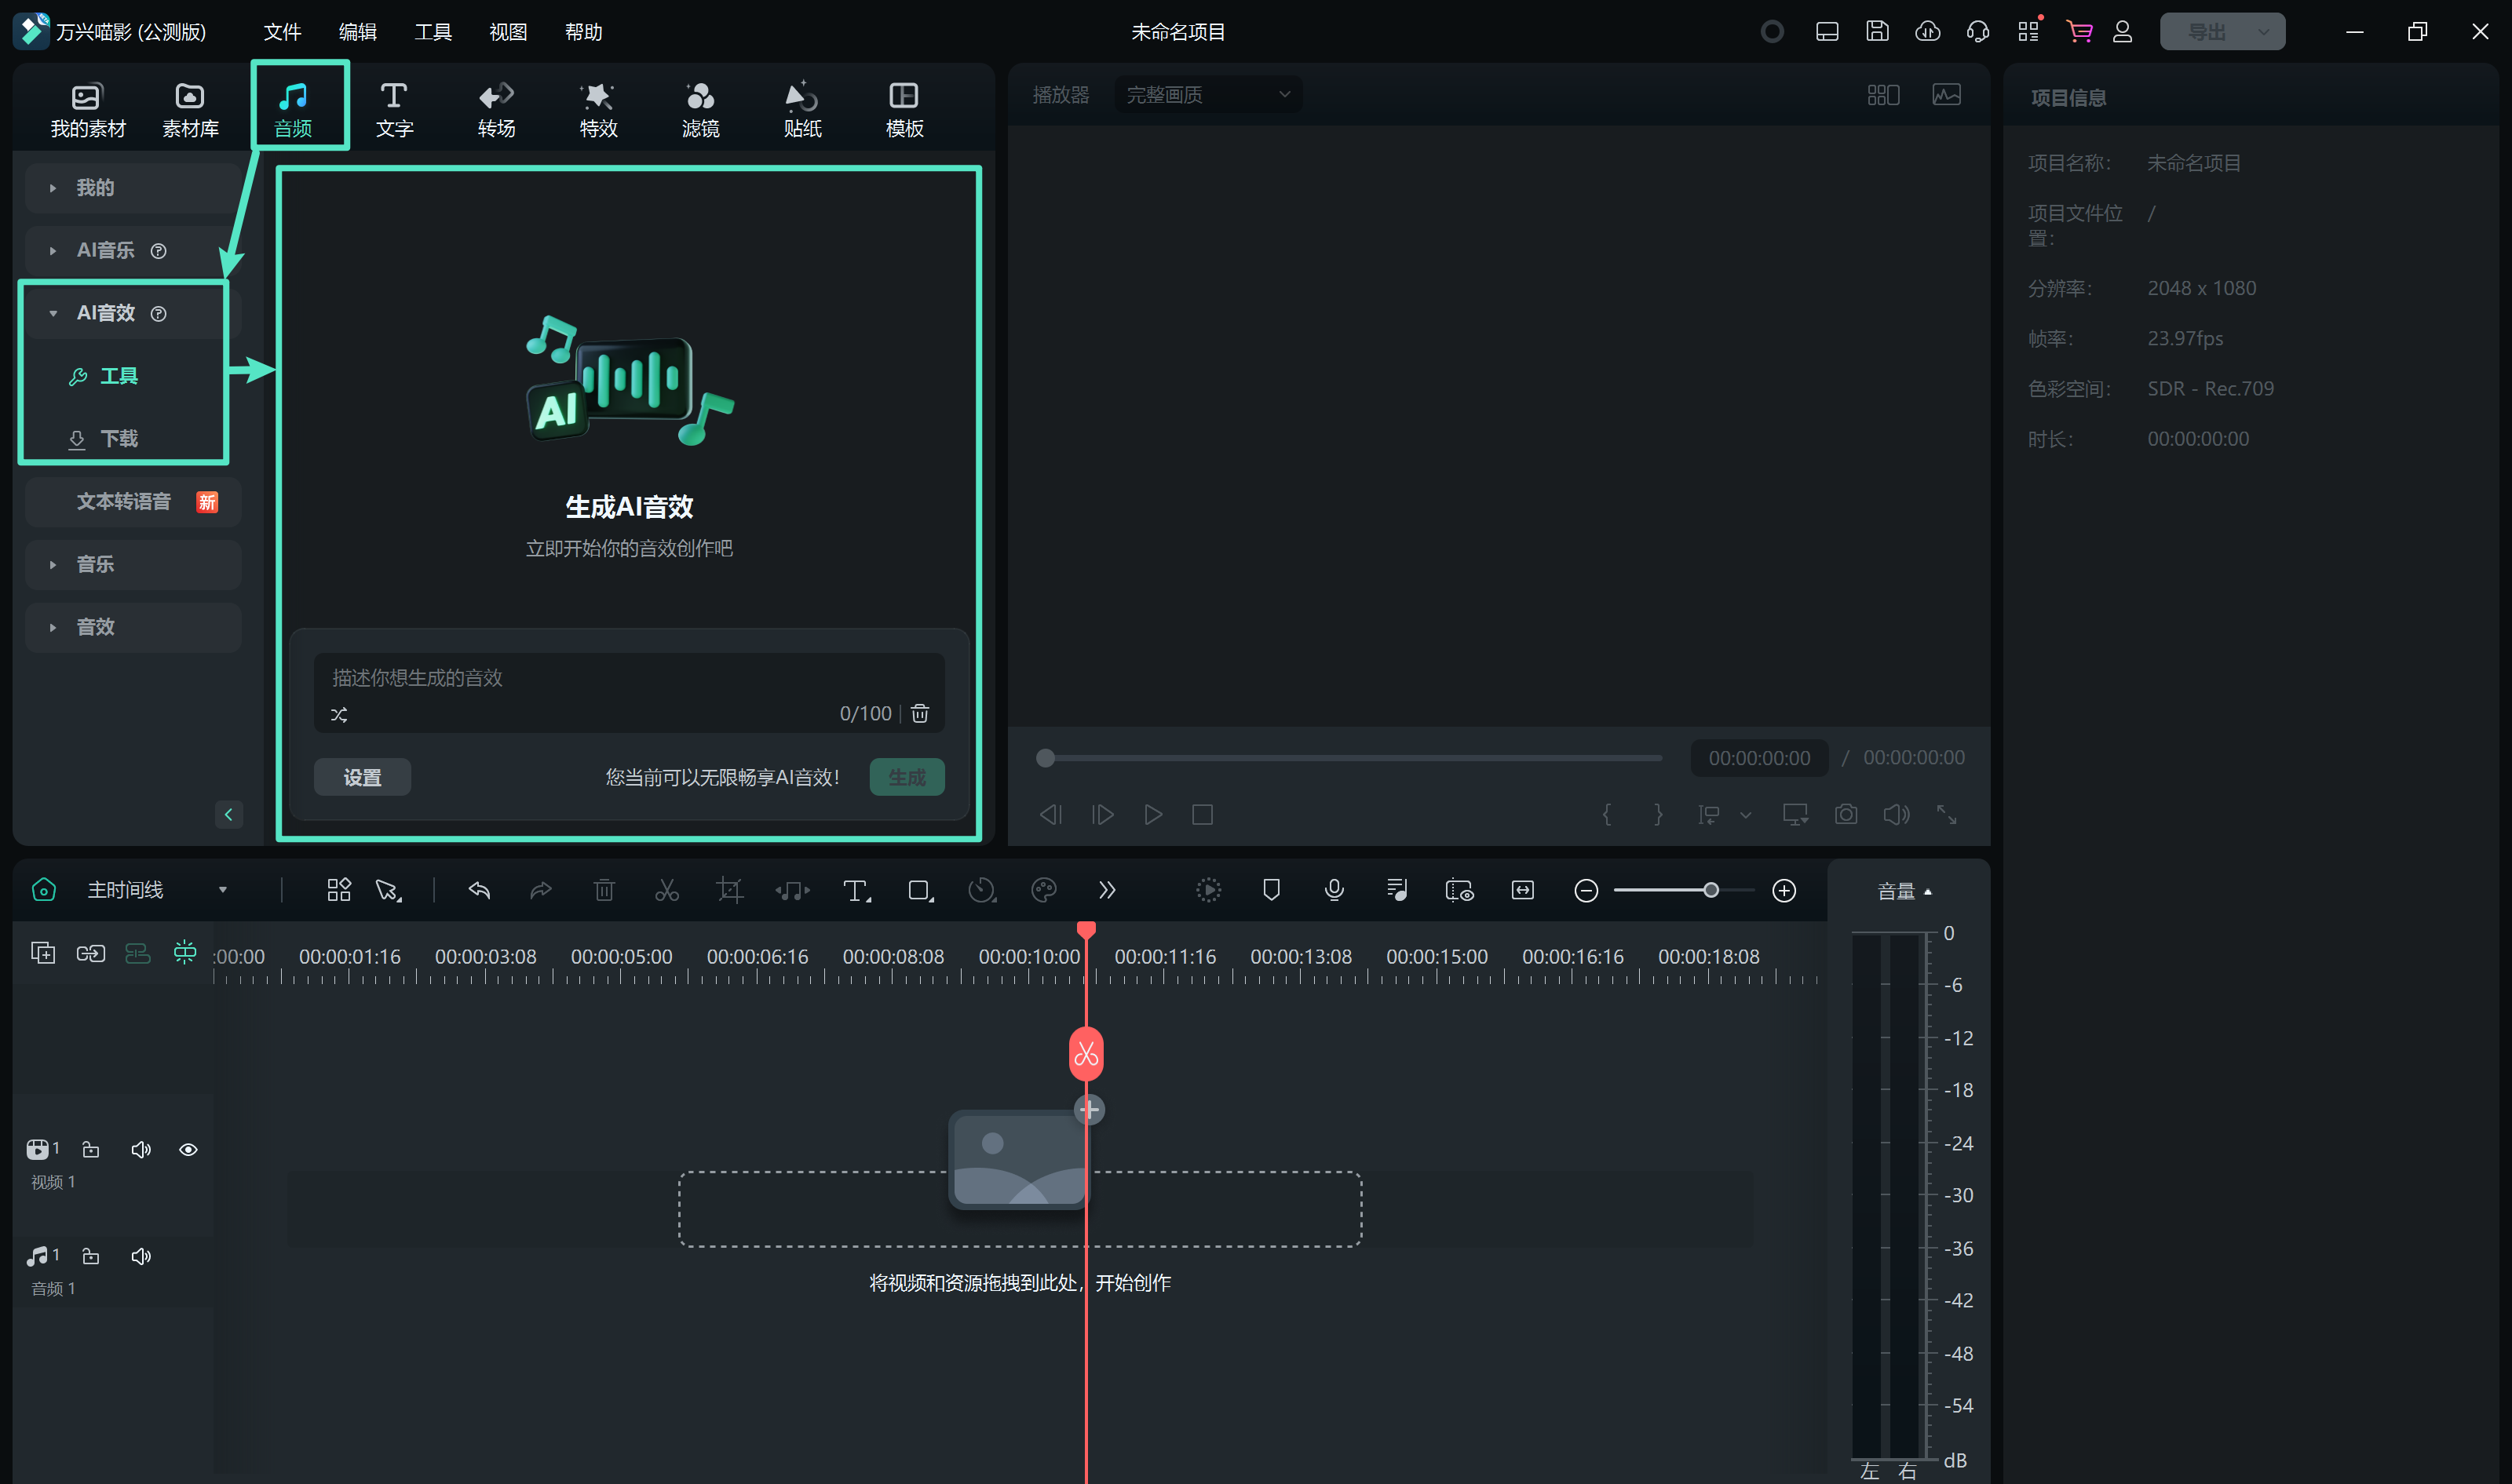Select the 特效 effects tool
This screenshot has width=2512, height=1484.
pos(601,106)
